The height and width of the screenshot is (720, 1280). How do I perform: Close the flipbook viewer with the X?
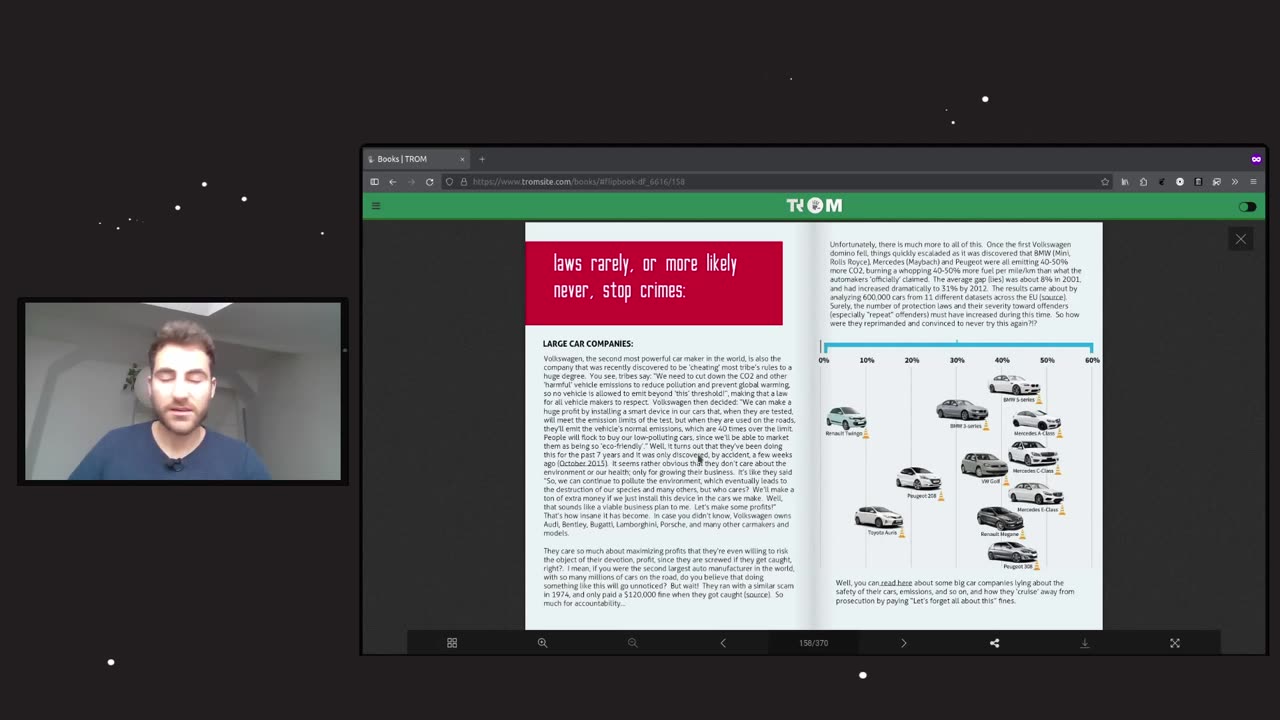[x=1241, y=239]
